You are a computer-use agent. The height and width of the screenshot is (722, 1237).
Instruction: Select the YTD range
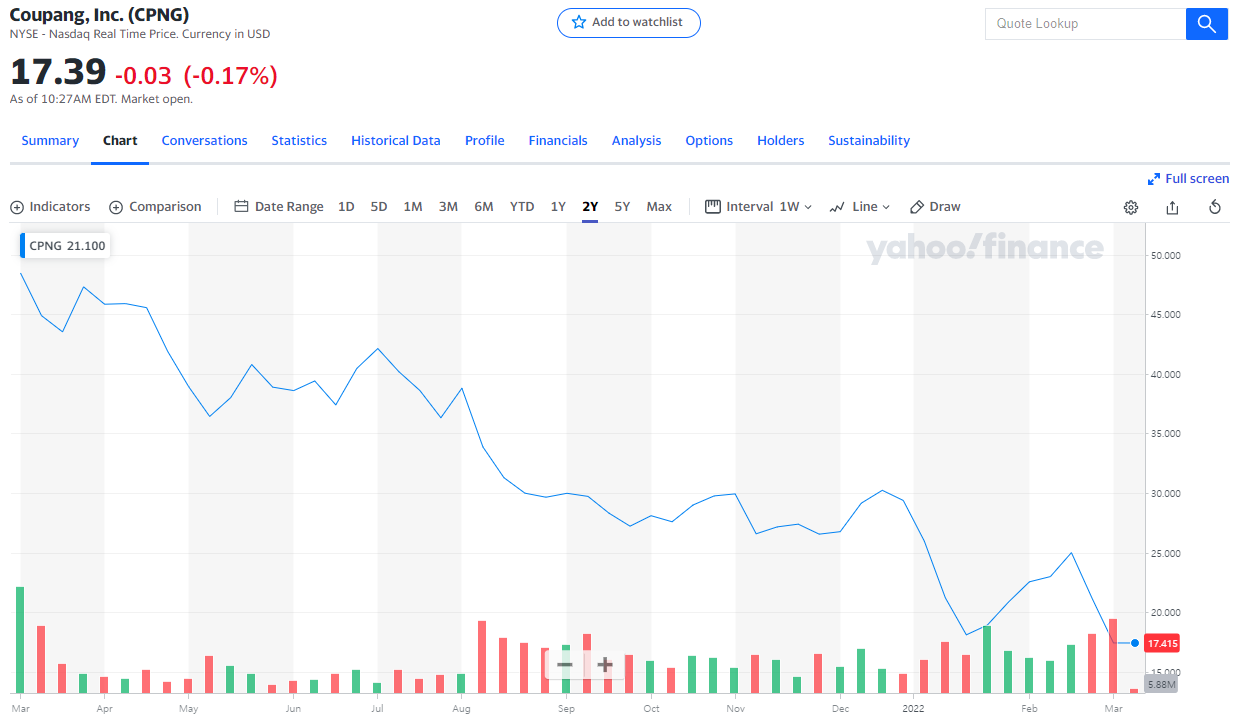[x=522, y=207]
